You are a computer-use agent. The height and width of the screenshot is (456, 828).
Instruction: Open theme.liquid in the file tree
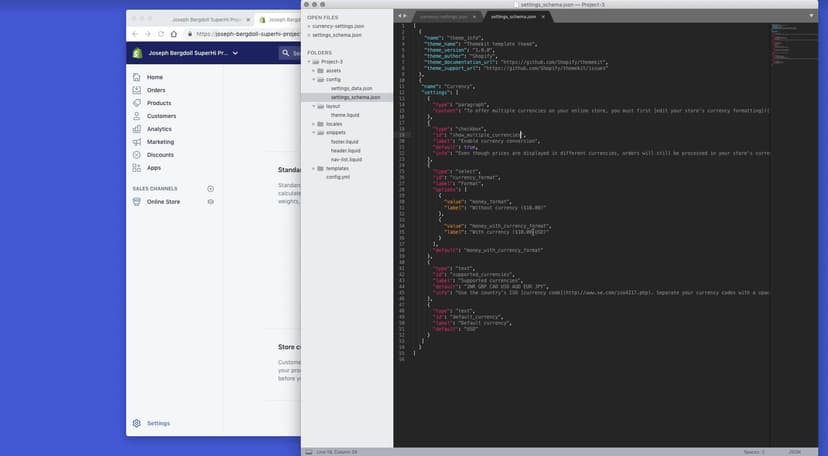pyautogui.click(x=345, y=115)
